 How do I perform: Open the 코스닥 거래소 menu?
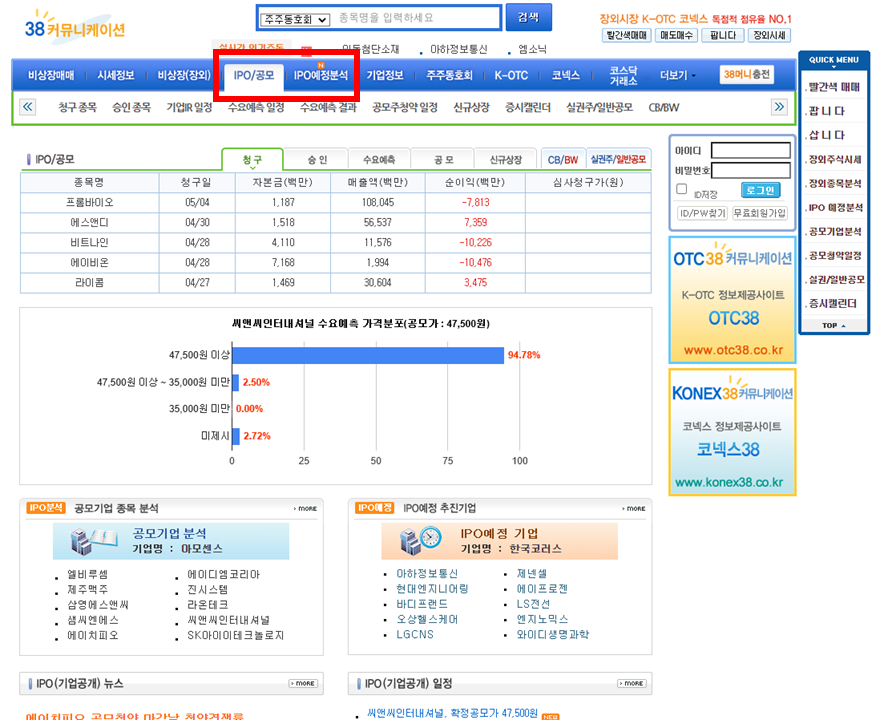[624, 75]
